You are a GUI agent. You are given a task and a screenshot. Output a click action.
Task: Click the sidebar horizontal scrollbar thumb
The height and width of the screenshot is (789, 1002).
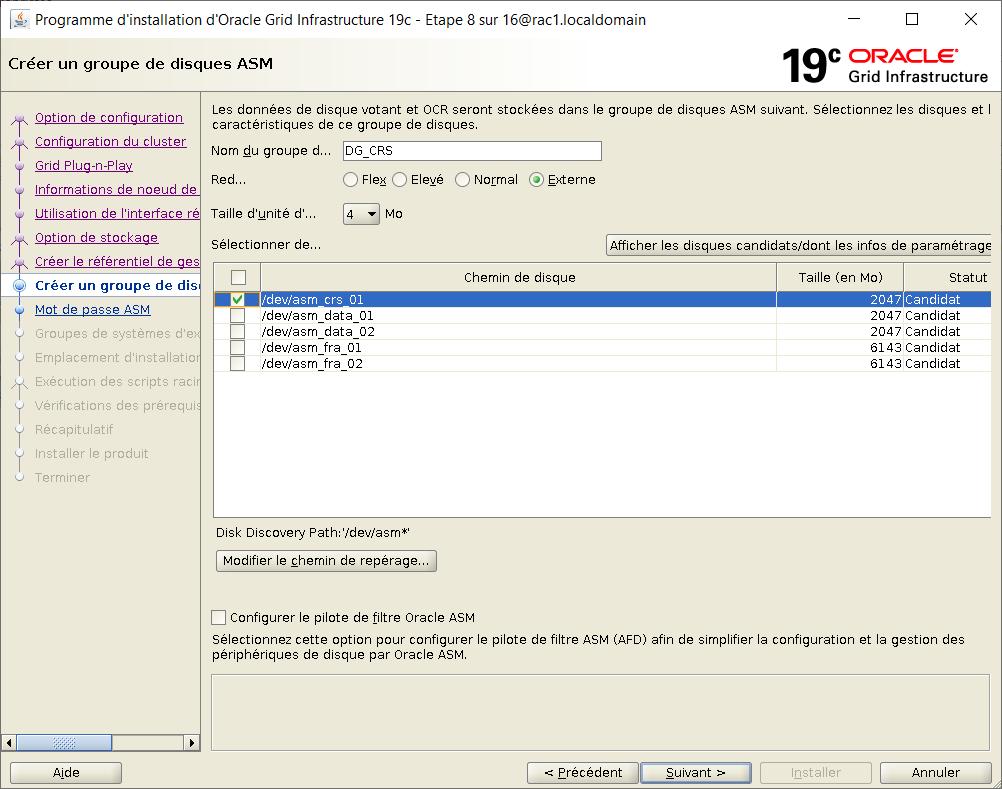coord(64,742)
